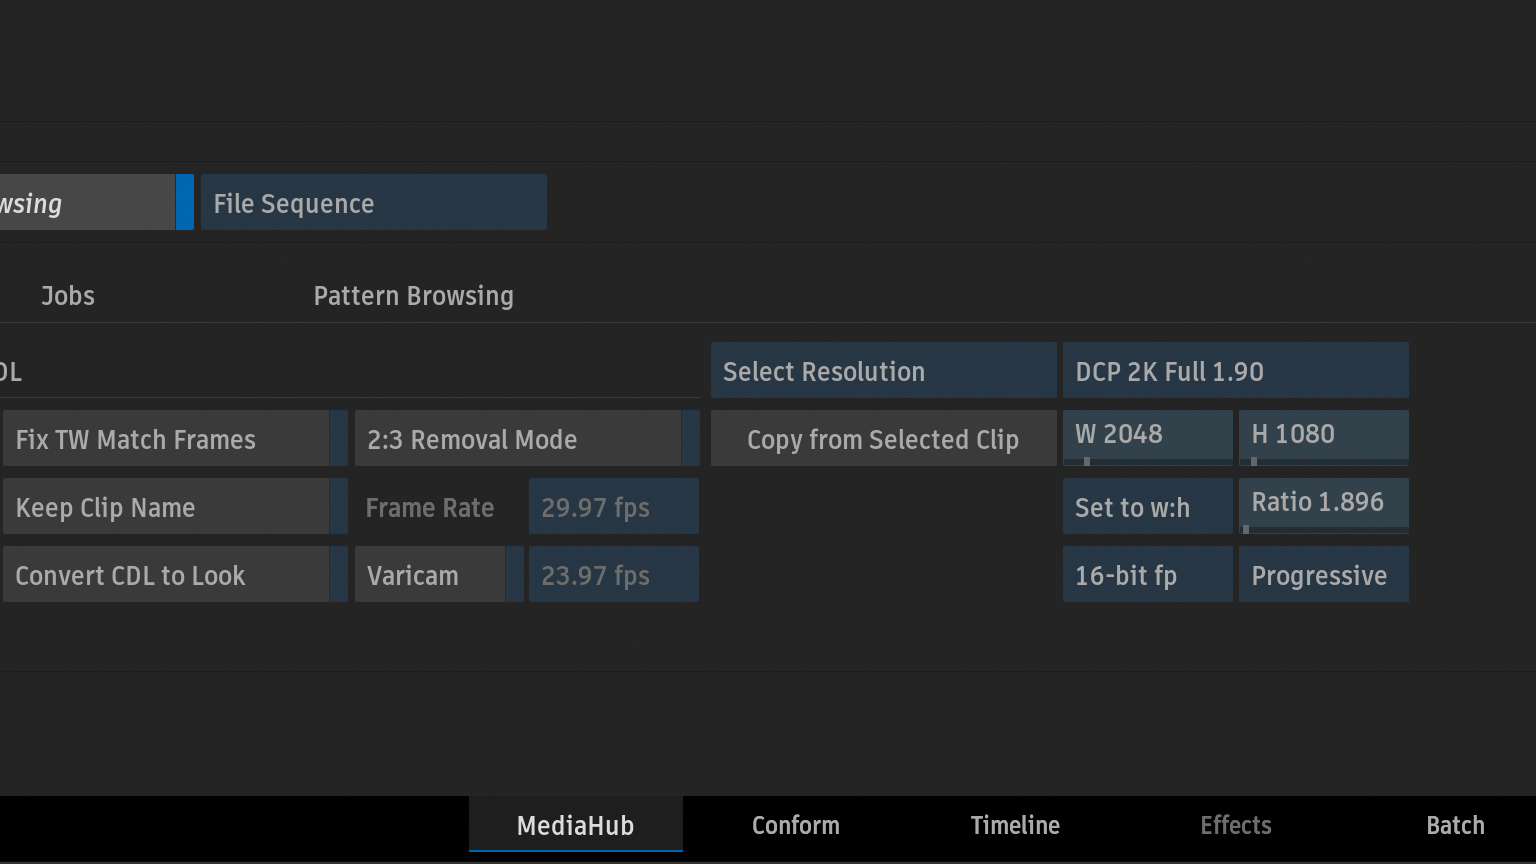Image resolution: width=1536 pixels, height=864 pixels.
Task: Open the Timeline tab
Action: point(1015,825)
